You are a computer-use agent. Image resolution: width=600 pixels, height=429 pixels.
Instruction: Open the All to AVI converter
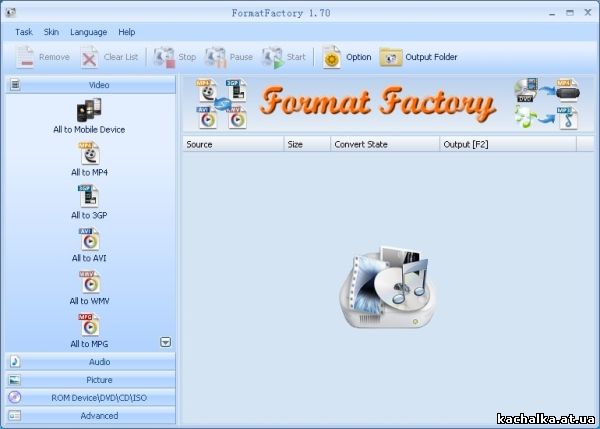click(89, 240)
